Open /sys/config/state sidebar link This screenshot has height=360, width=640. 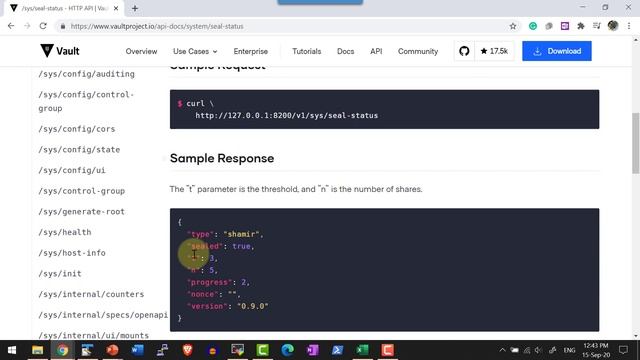tap(79, 150)
